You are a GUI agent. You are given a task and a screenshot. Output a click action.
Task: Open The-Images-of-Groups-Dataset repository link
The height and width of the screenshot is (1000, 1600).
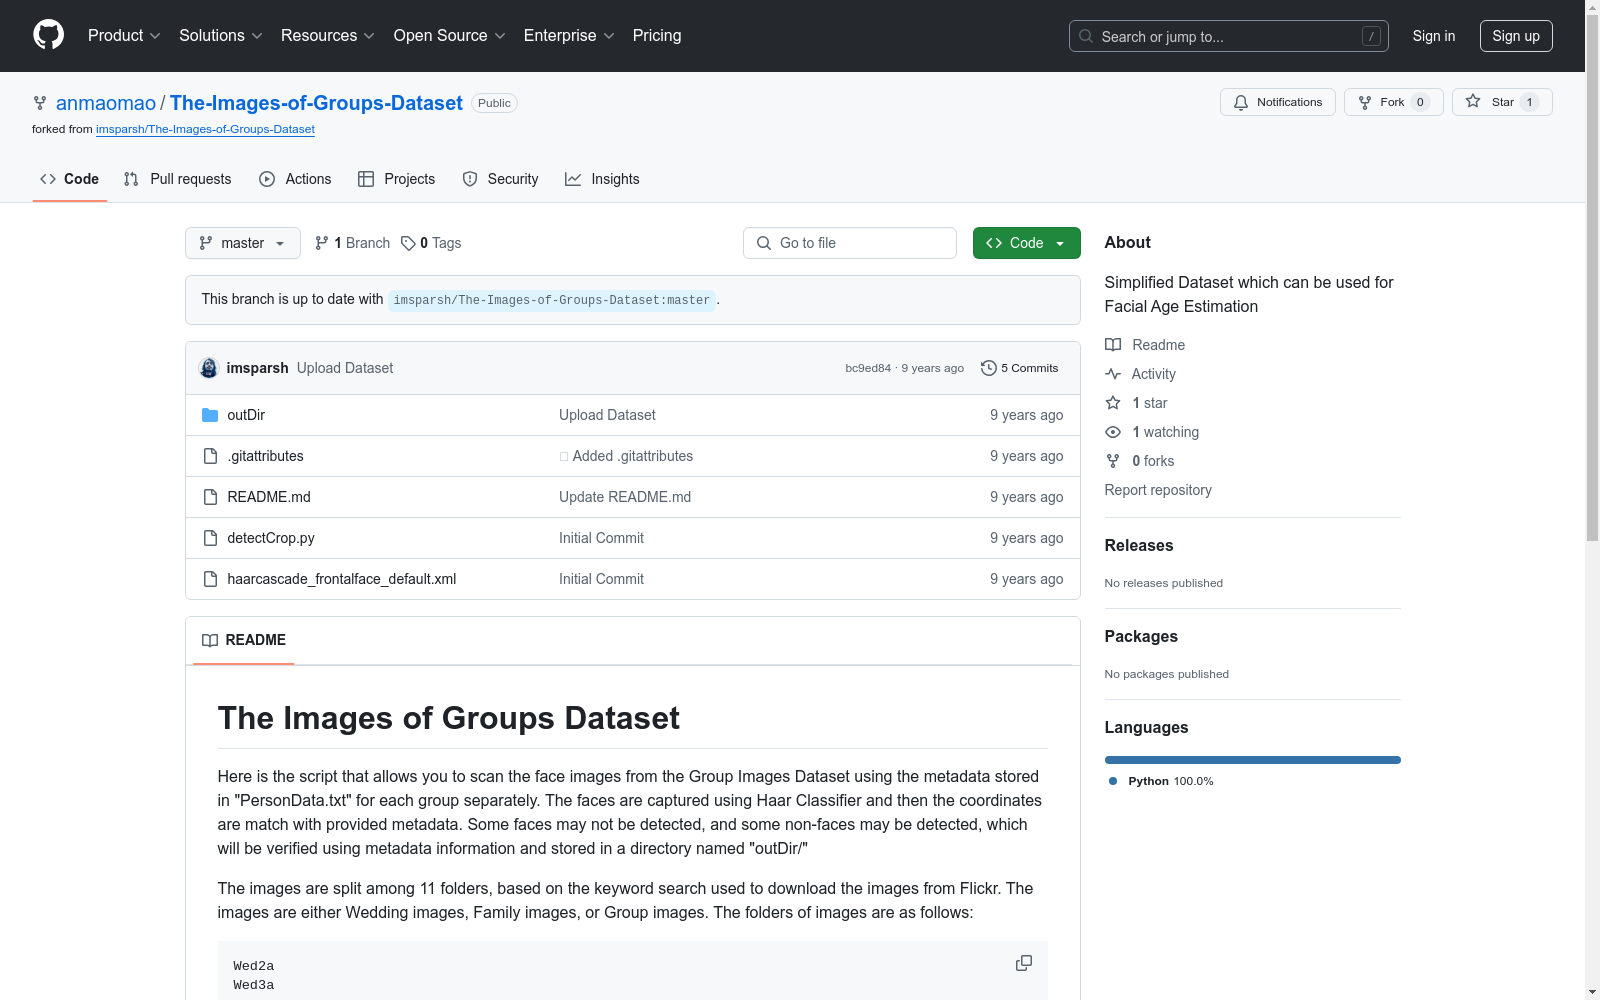point(316,103)
